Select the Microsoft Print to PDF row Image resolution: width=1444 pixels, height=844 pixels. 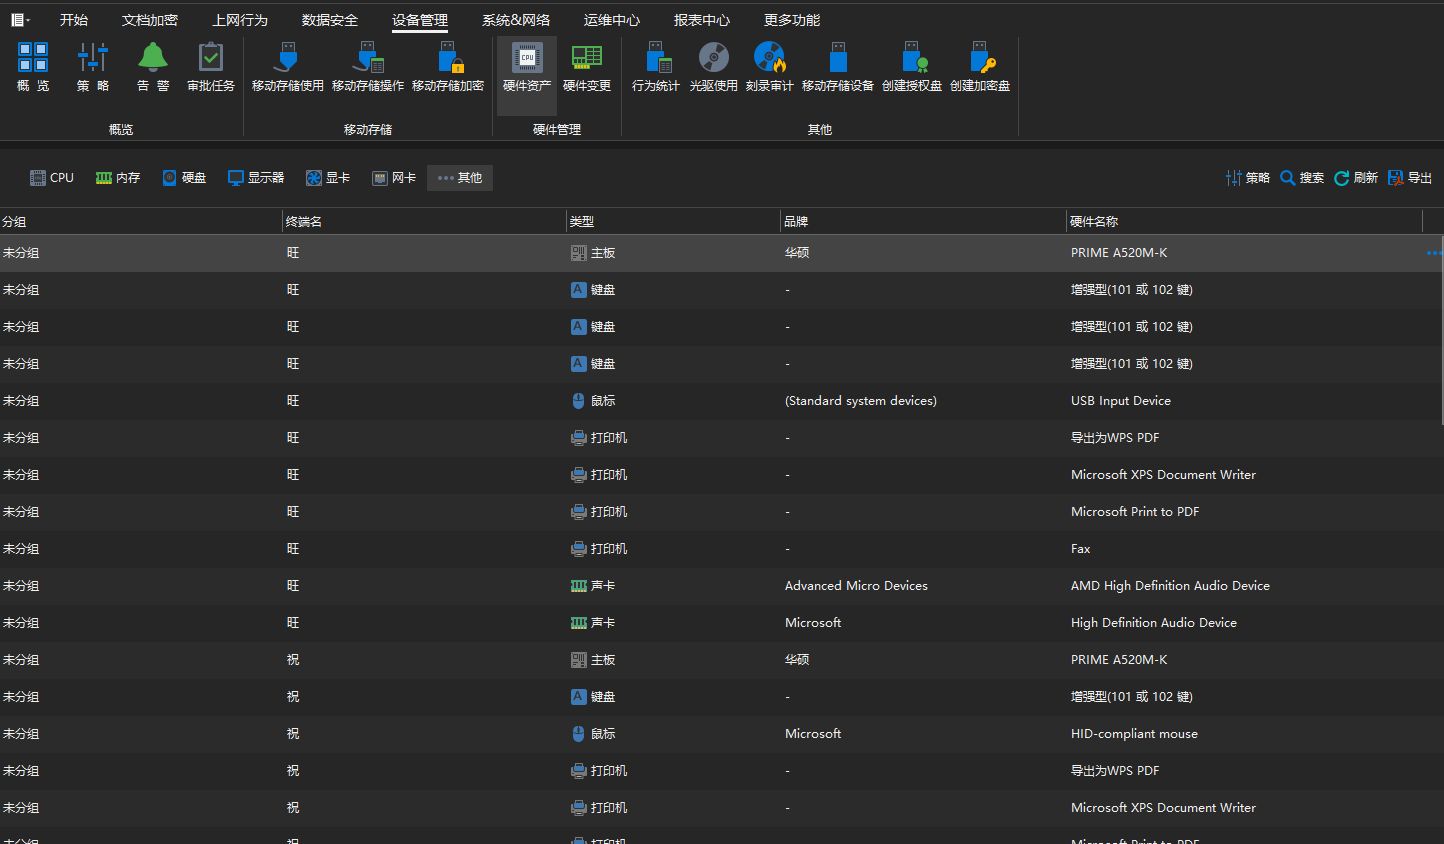pyautogui.click(x=722, y=512)
